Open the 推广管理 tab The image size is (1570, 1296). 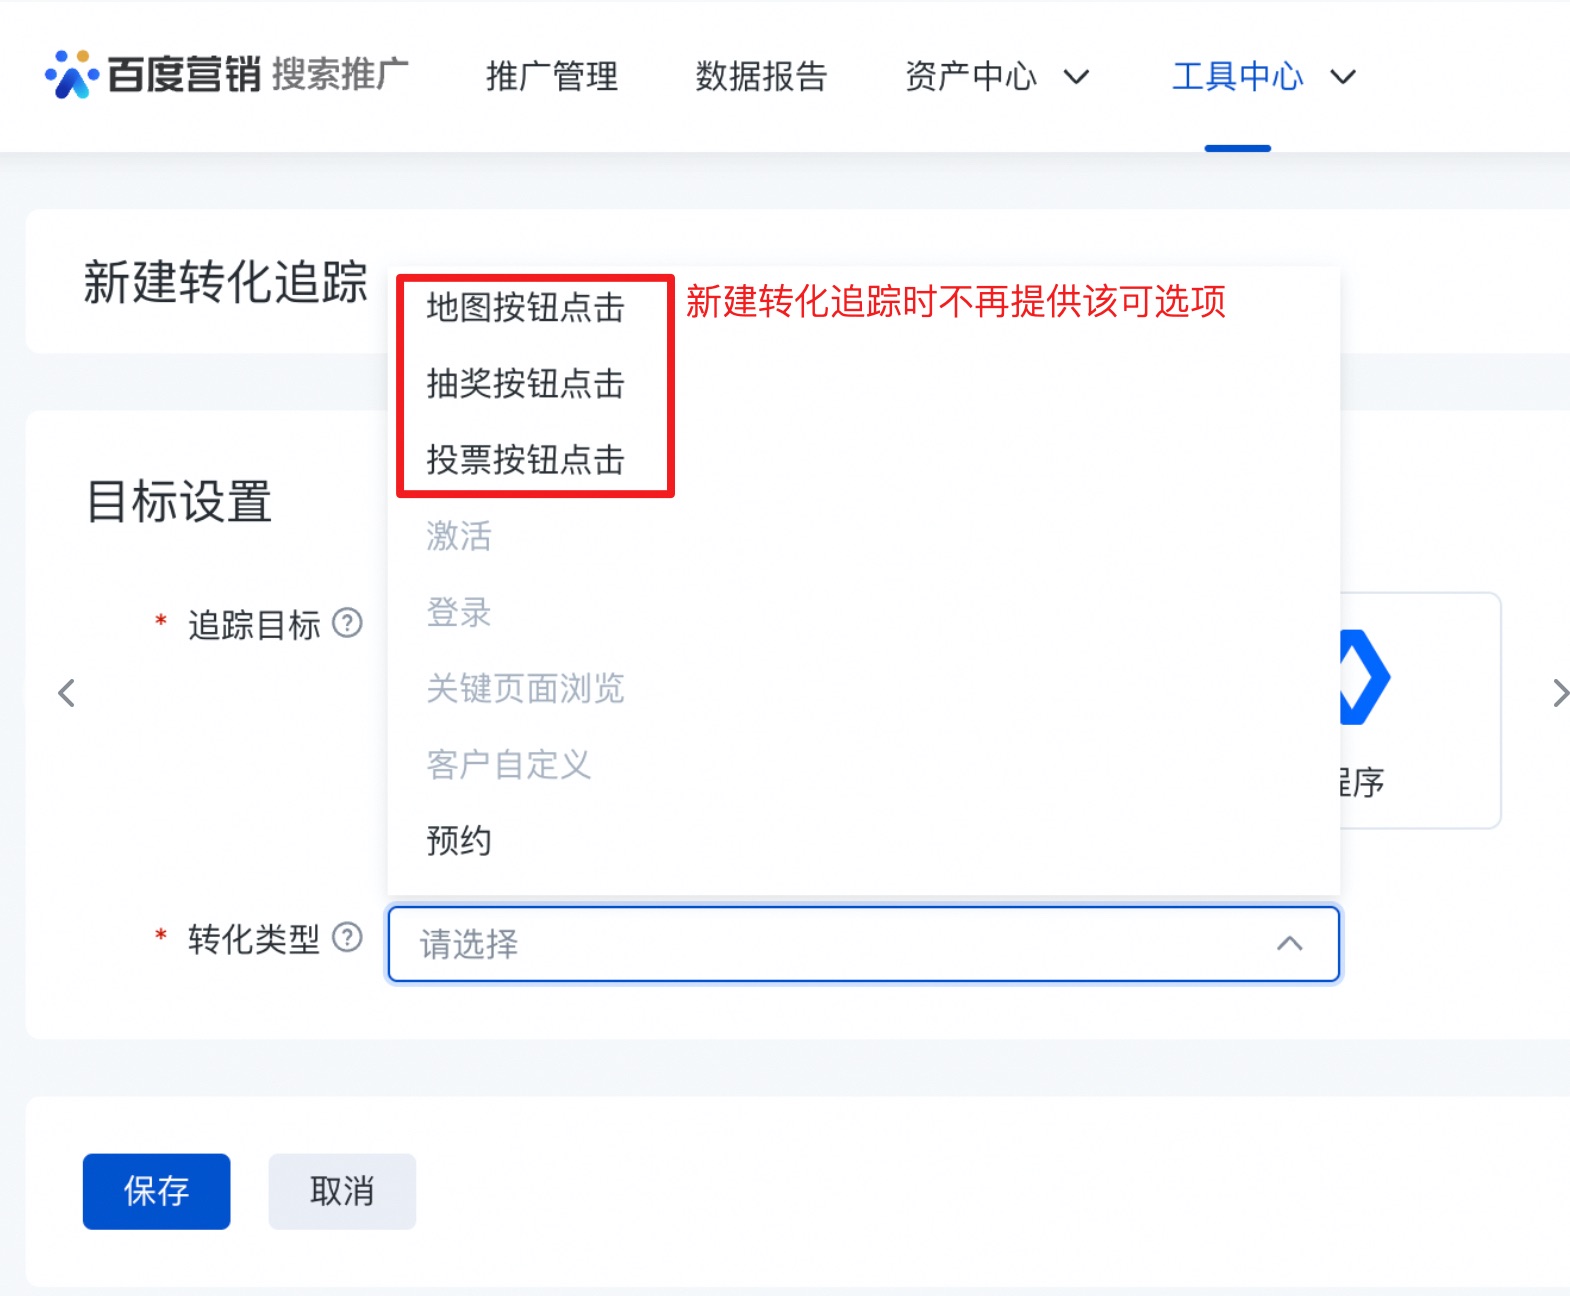pos(552,77)
